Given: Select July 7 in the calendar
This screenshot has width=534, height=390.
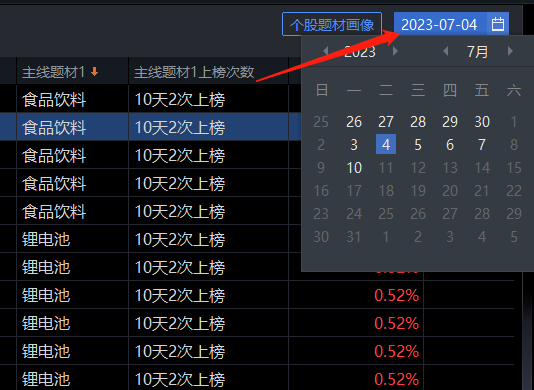Looking at the screenshot, I should tap(482, 144).
